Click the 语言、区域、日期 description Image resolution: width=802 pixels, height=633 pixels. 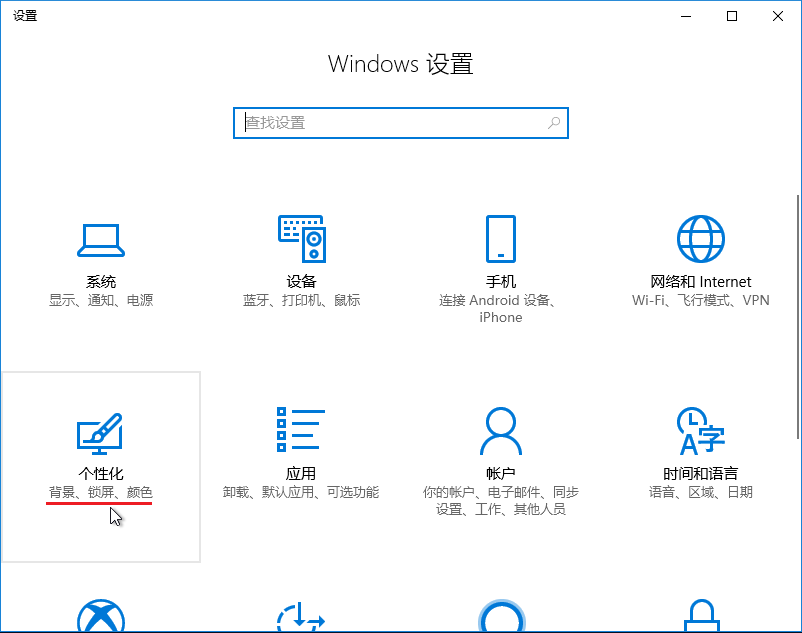(701, 492)
